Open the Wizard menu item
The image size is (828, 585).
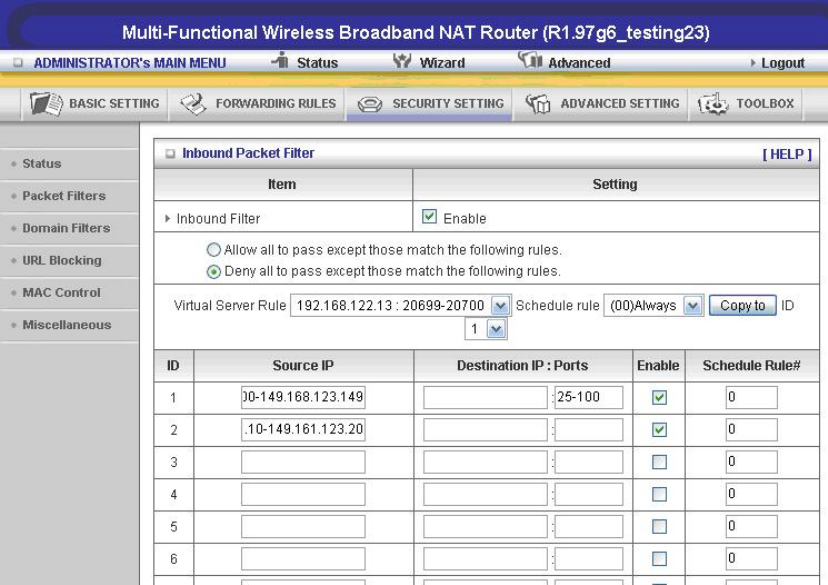[442, 63]
